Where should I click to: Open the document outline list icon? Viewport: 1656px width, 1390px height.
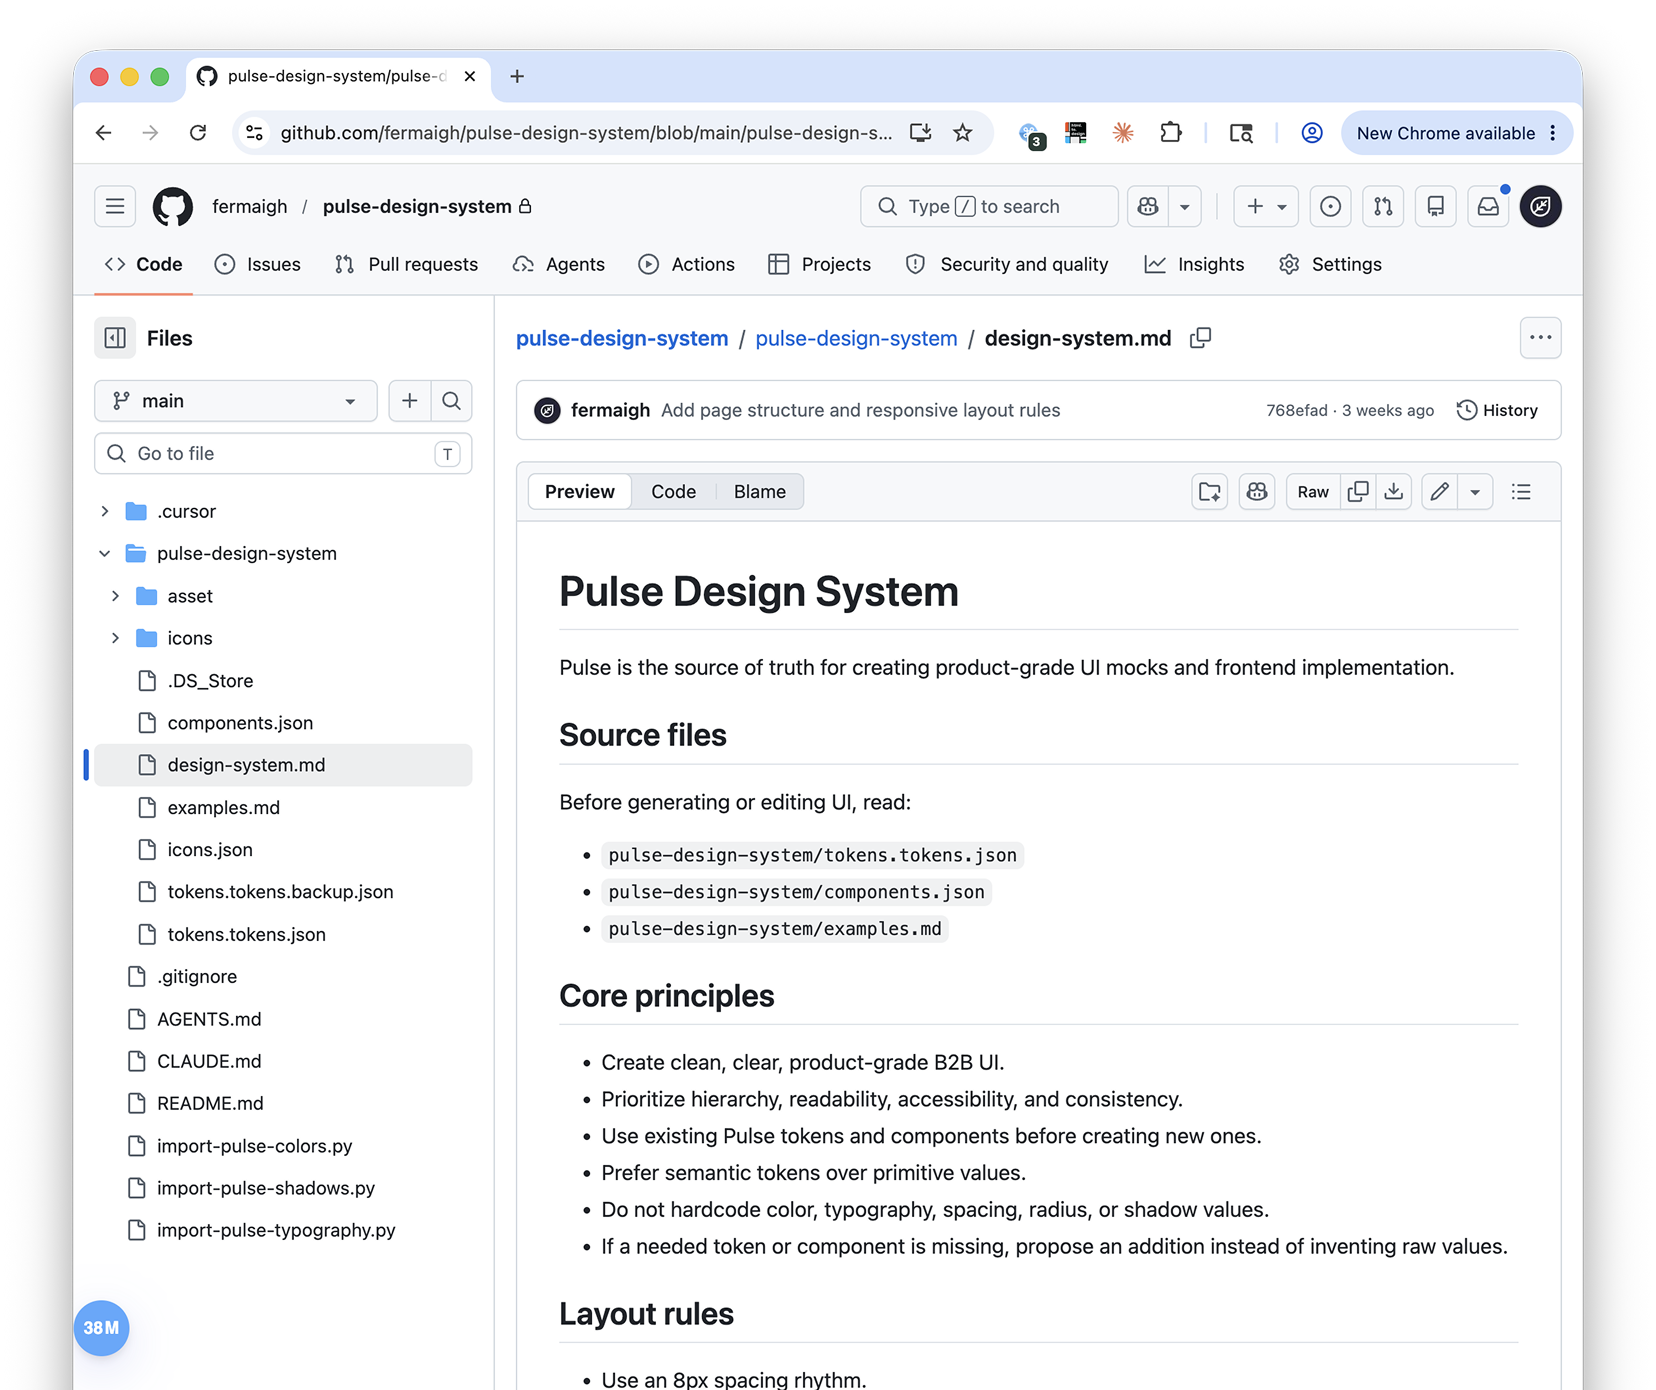pos(1522,492)
